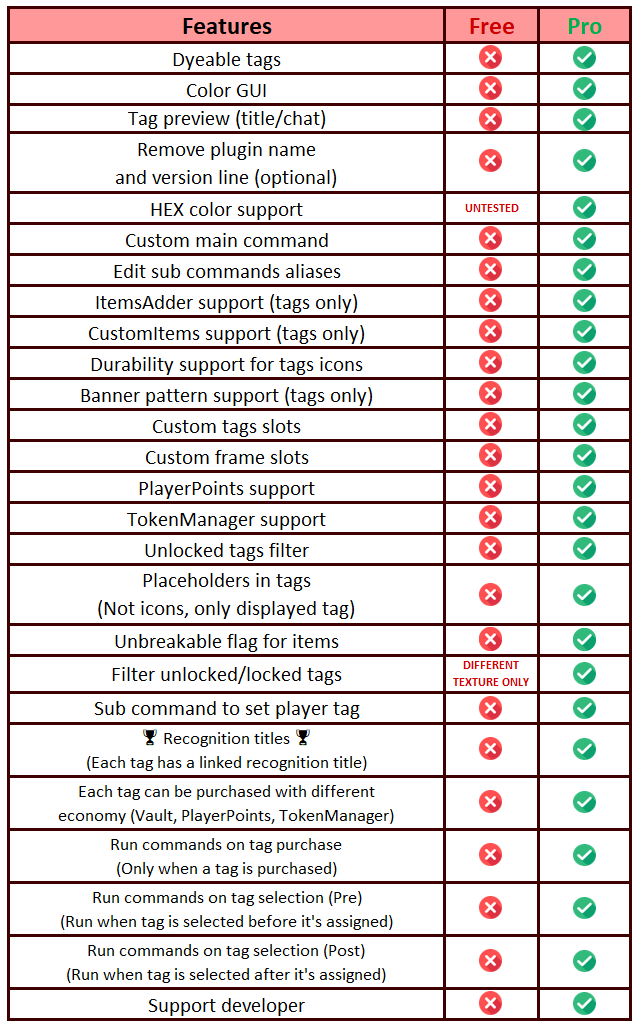Click the UNTESTED label in Free column

coord(491,208)
